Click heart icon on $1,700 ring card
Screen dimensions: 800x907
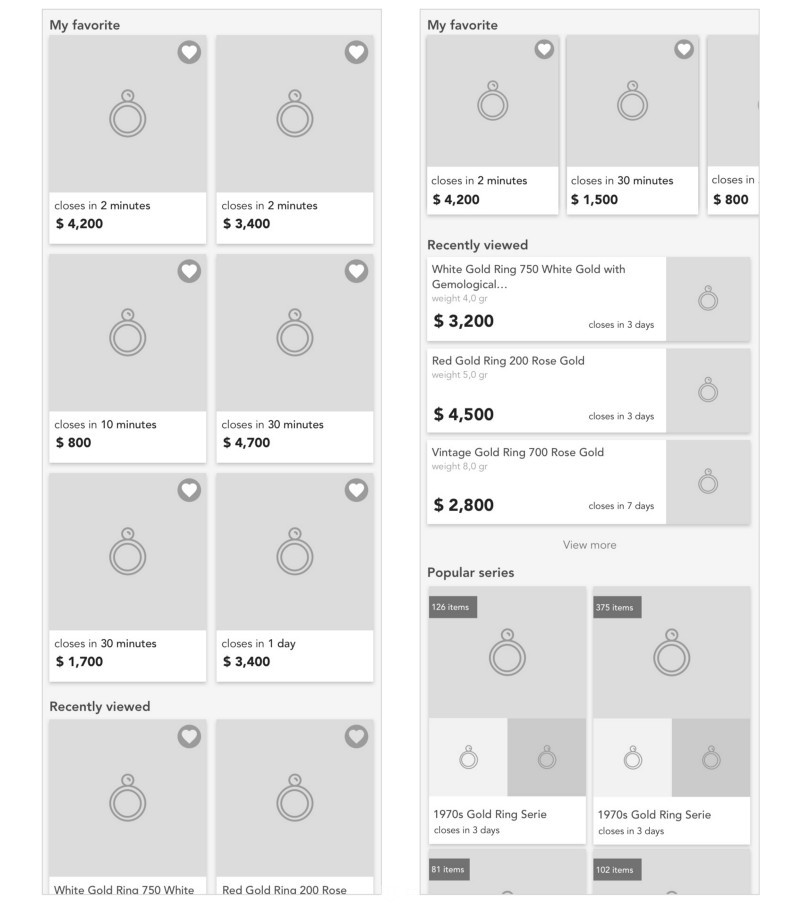189,491
